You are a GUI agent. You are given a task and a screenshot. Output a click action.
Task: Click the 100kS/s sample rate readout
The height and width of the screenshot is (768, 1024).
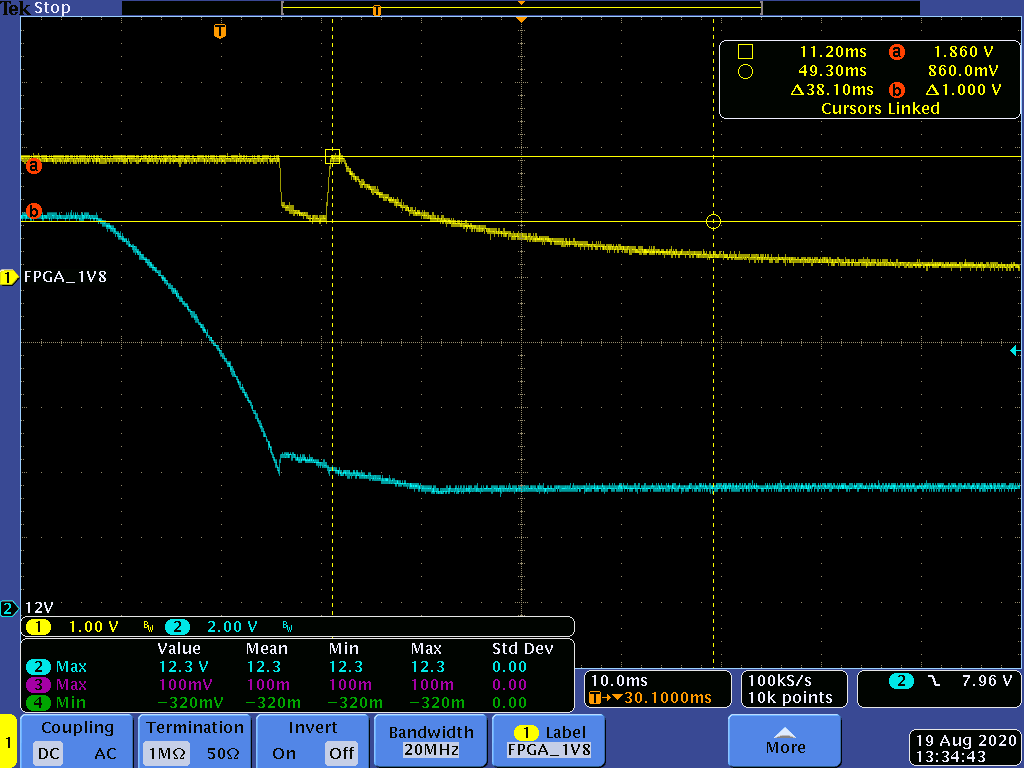pos(779,680)
